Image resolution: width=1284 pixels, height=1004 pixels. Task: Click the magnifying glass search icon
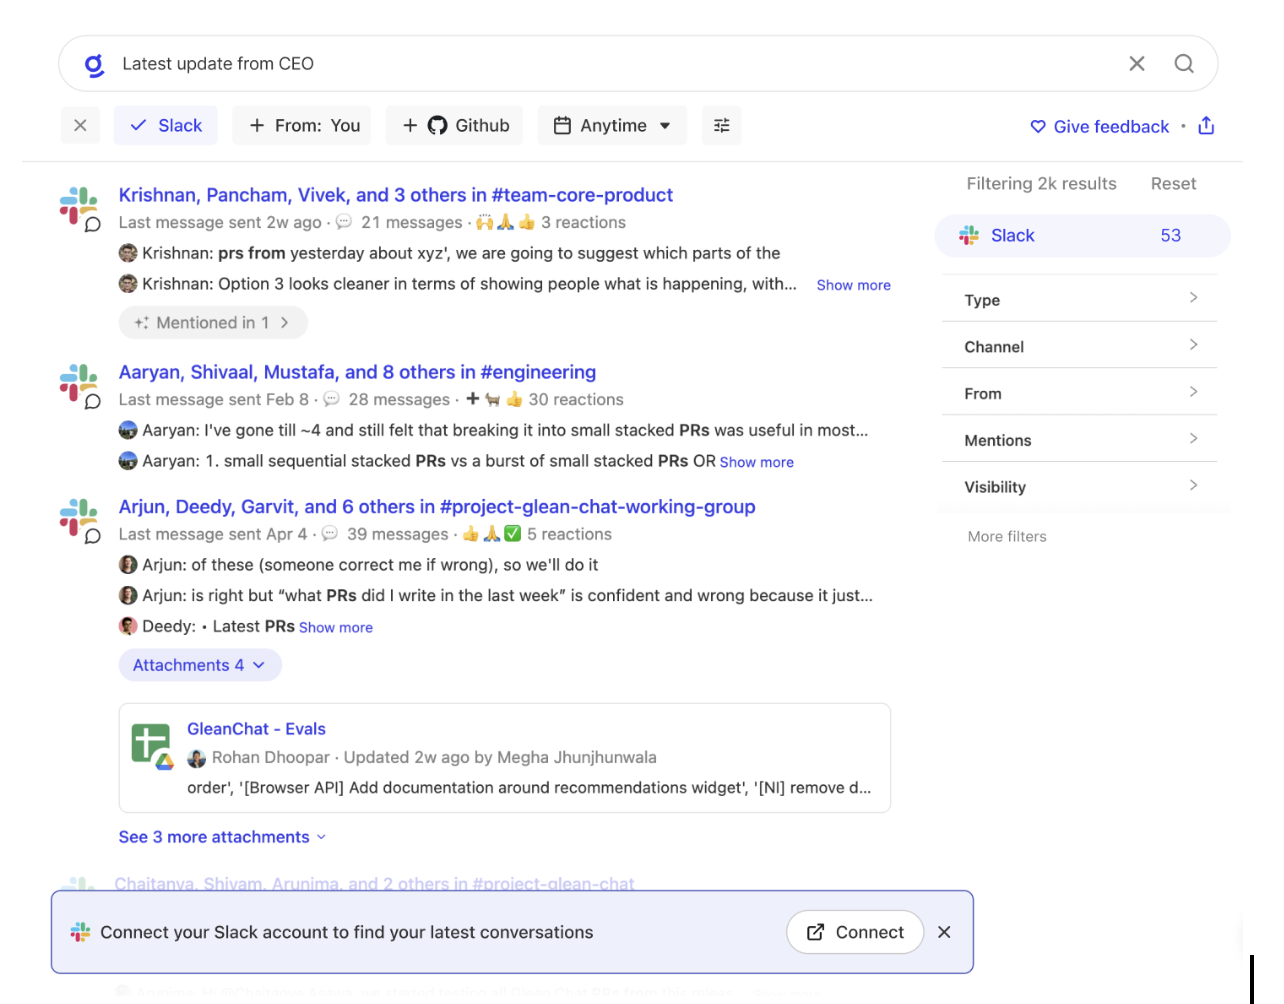click(1184, 63)
